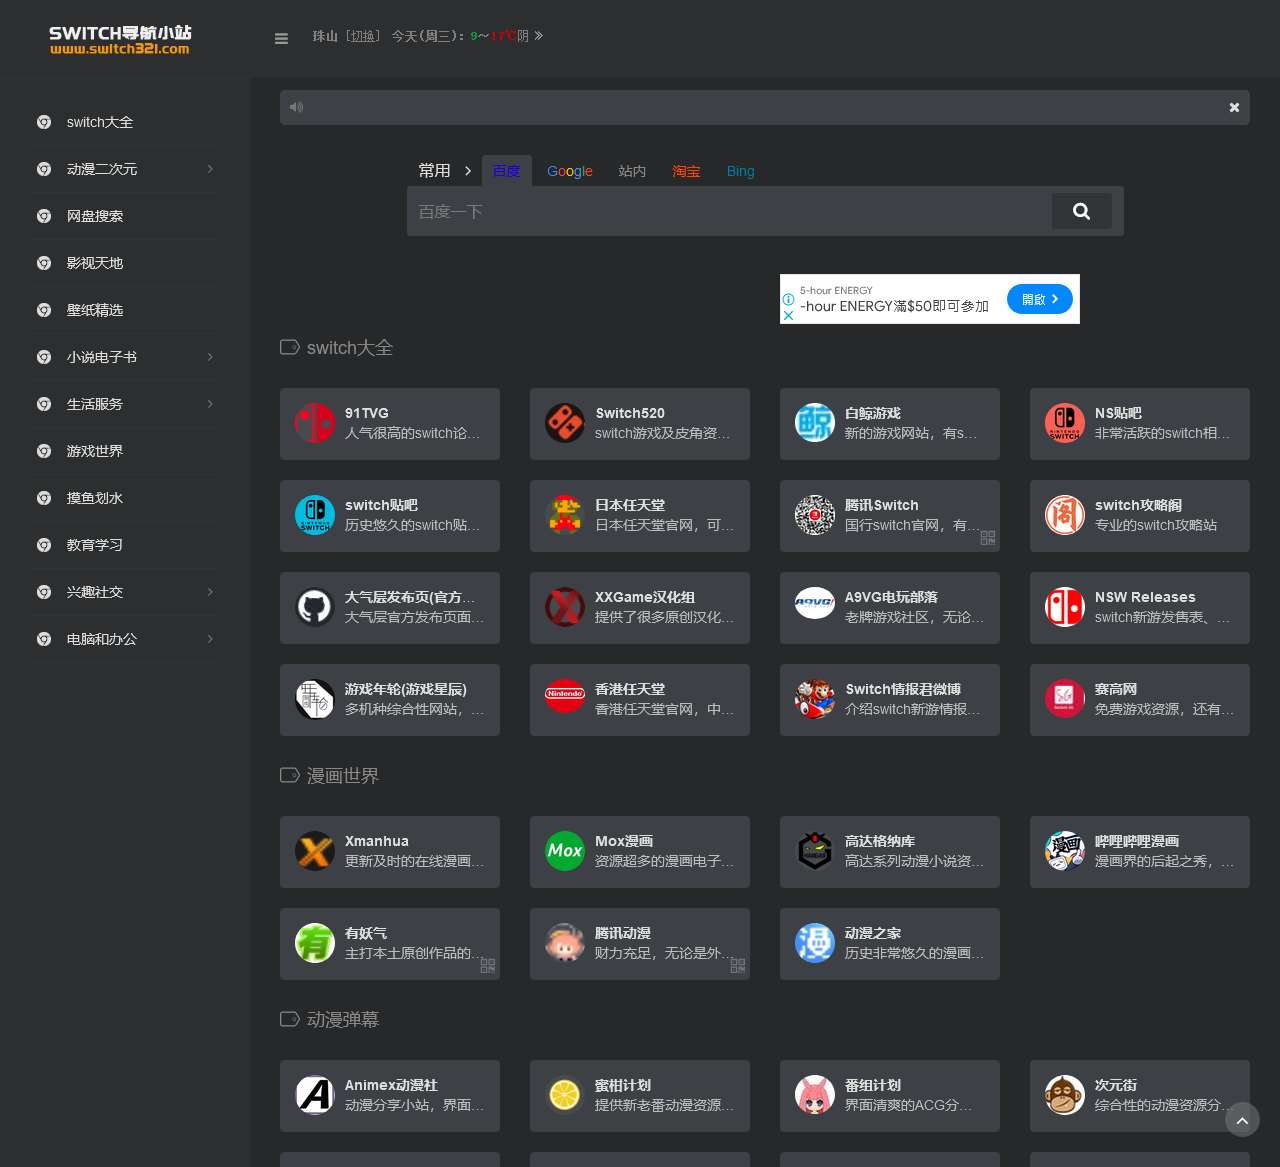Click the 次元街 monkey icon
This screenshot has width=1280, height=1167.
coord(1065,1095)
